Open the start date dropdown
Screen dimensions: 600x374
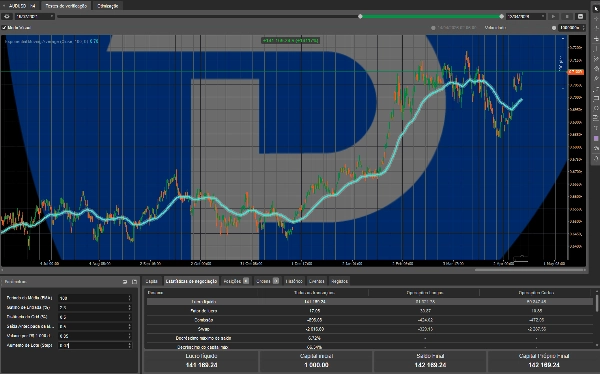[35, 16]
